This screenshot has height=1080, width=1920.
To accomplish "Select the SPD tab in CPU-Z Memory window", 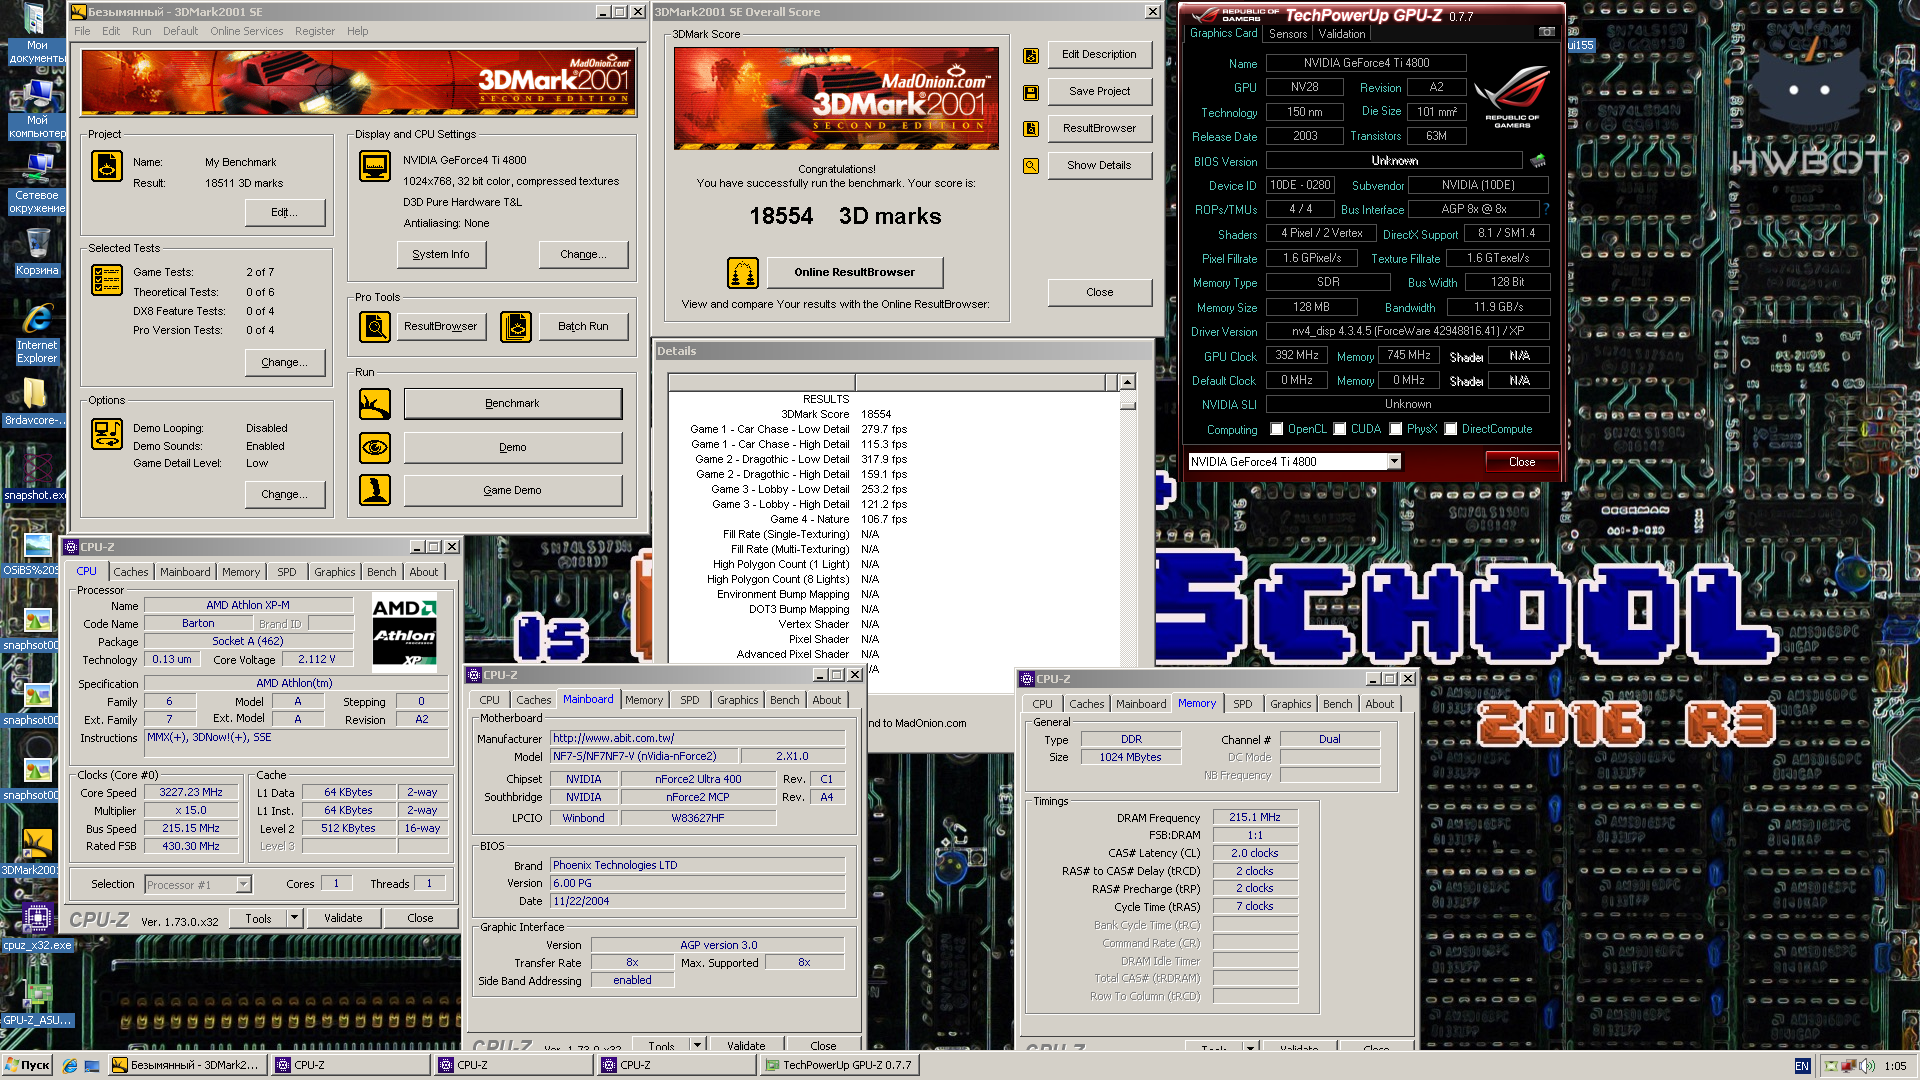I will [x=1242, y=704].
